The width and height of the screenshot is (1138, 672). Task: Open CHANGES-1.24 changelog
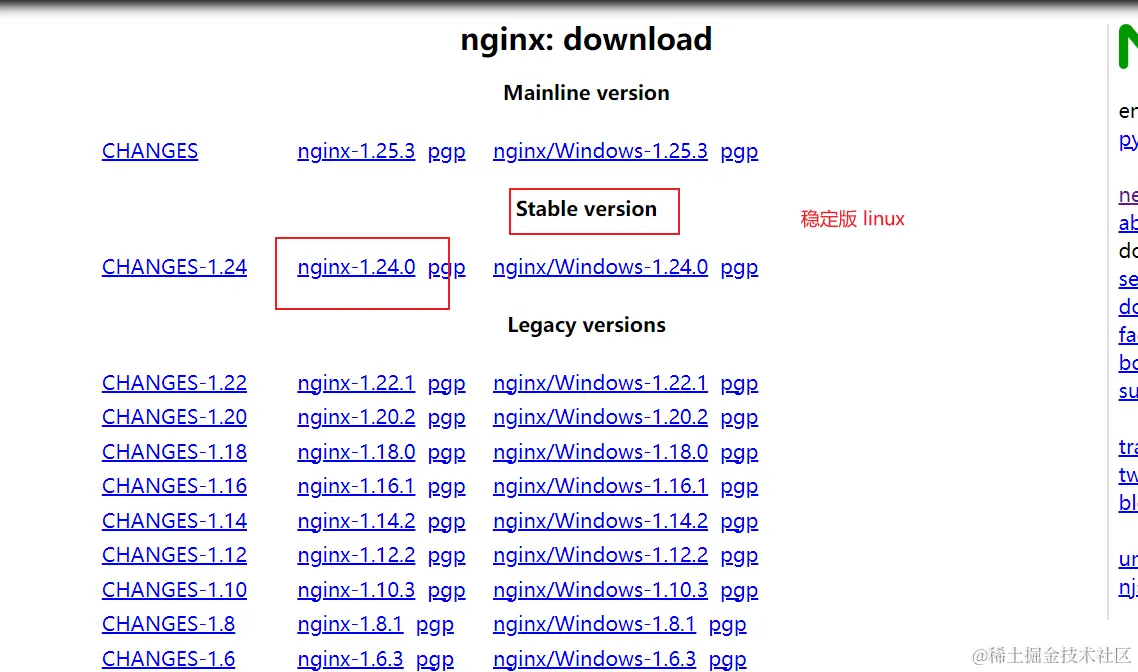pos(174,267)
